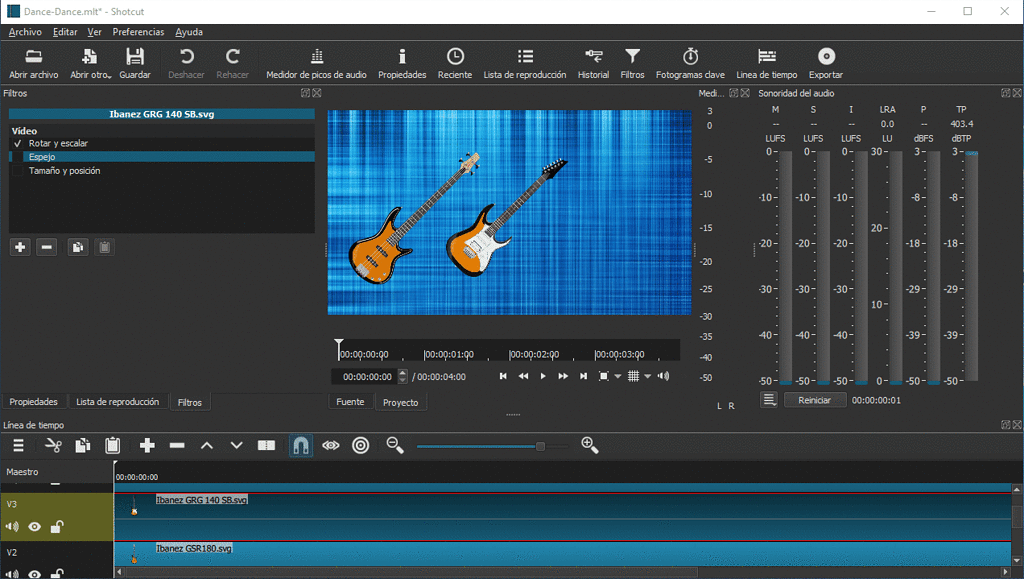Enable the Tamaño y posición filter checkbox
This screenshot has height=579, width=1024.
point(18,171)
